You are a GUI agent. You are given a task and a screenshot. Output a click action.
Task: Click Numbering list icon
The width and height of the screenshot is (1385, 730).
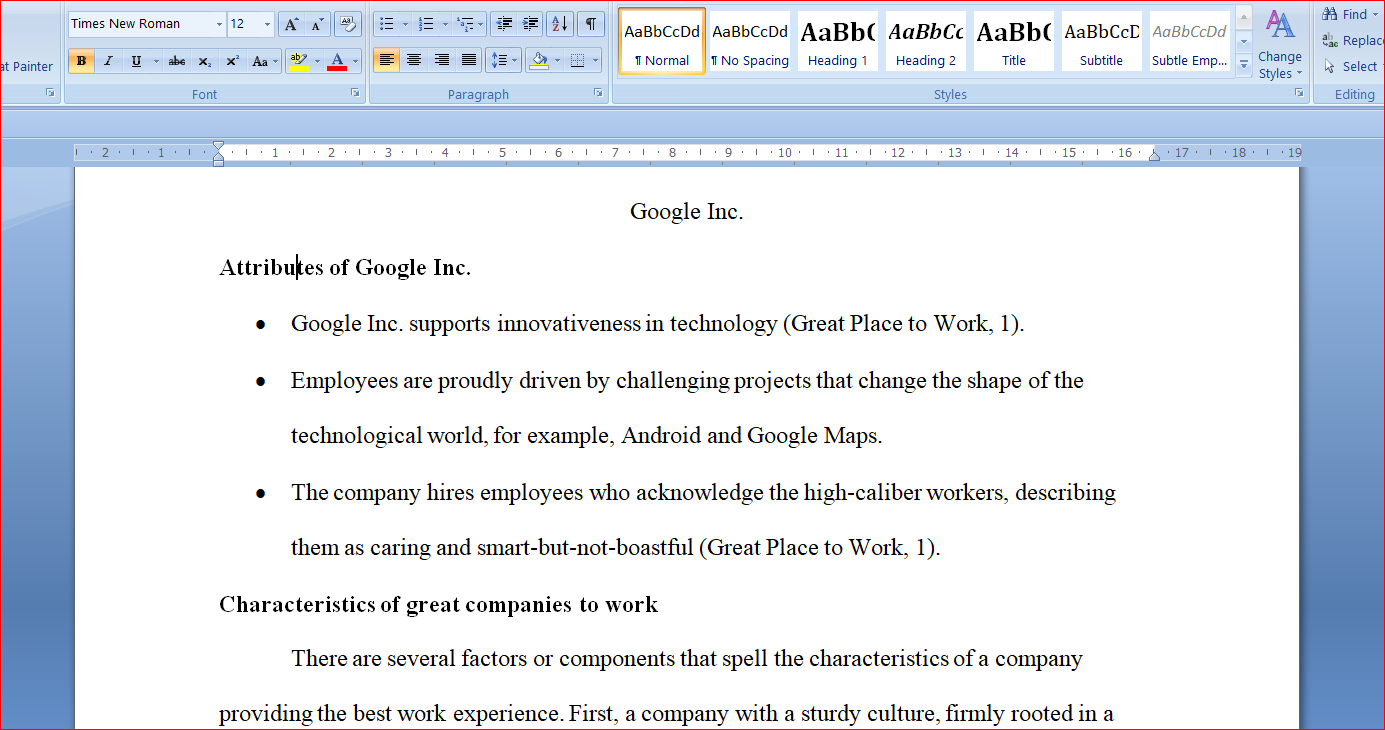coord(426,24)
